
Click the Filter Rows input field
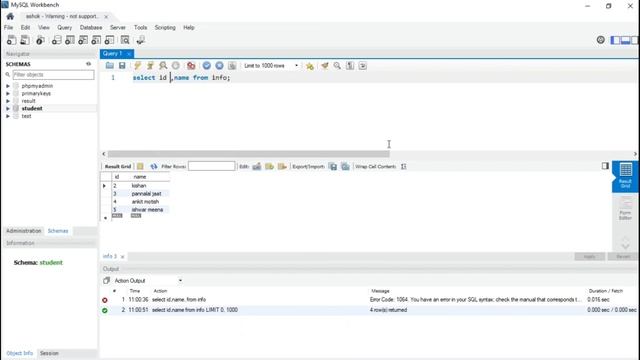tap(211, 166)
